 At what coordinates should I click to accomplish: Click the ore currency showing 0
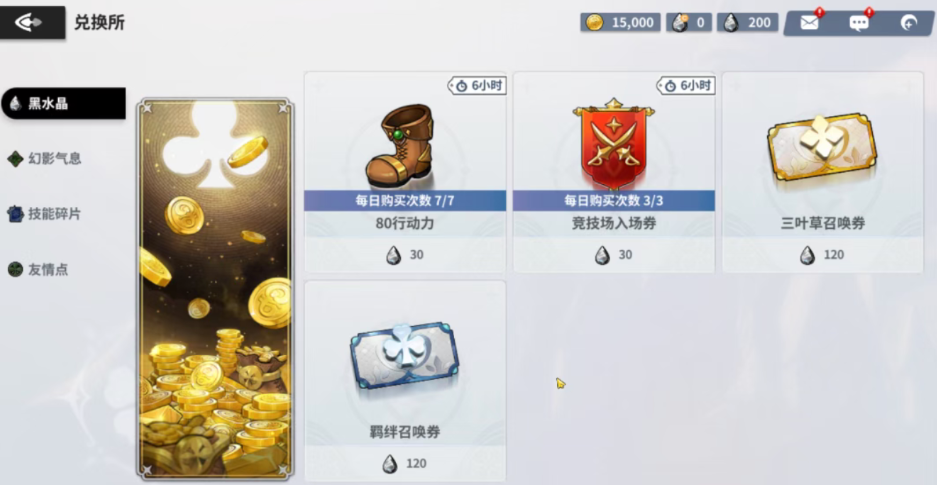pos(688,23)
